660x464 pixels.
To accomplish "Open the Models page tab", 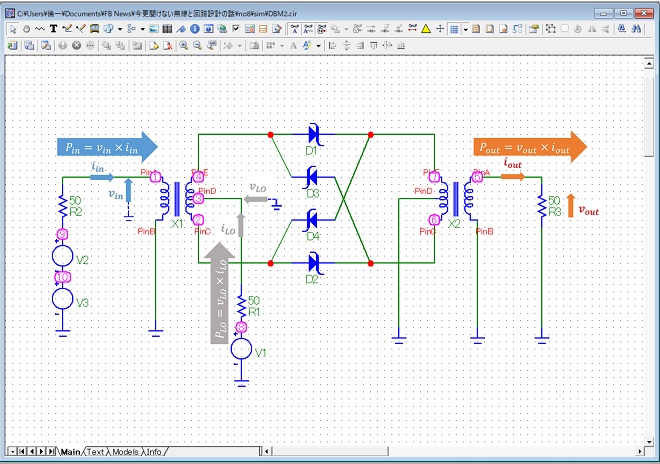I will (x=125, y=452).
